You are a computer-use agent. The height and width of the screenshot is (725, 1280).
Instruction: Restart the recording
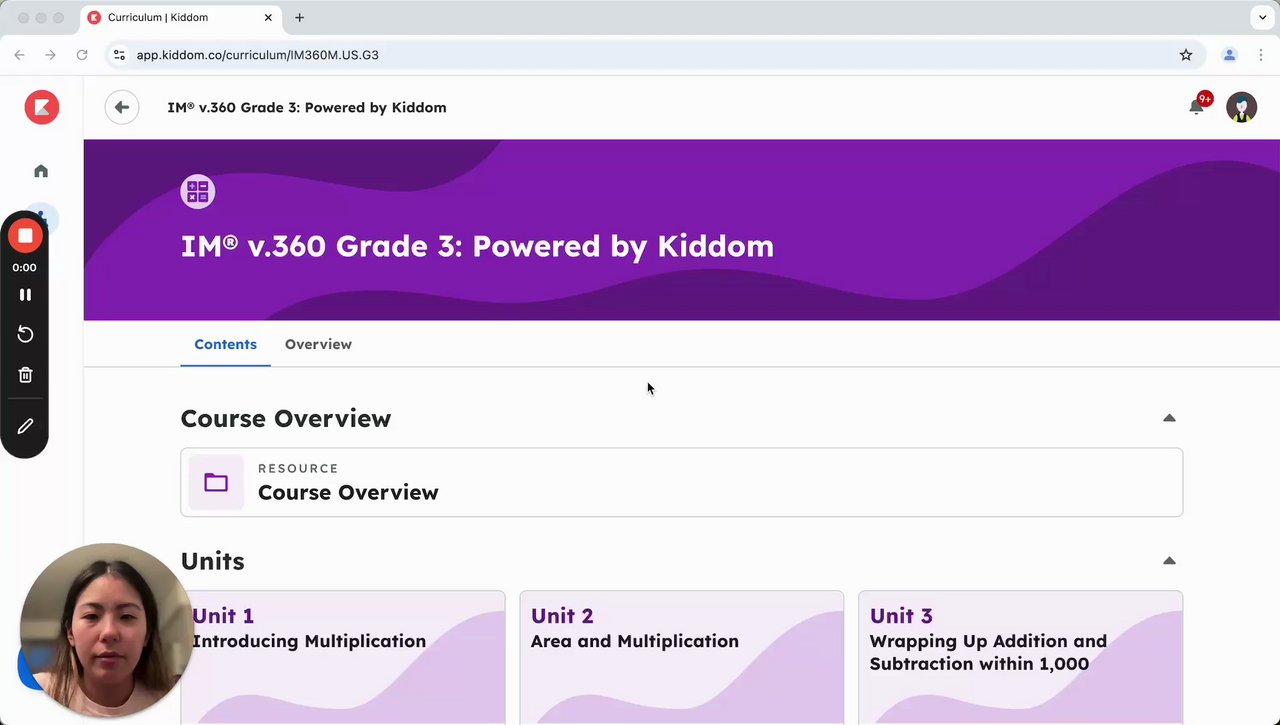click(25, 334)
